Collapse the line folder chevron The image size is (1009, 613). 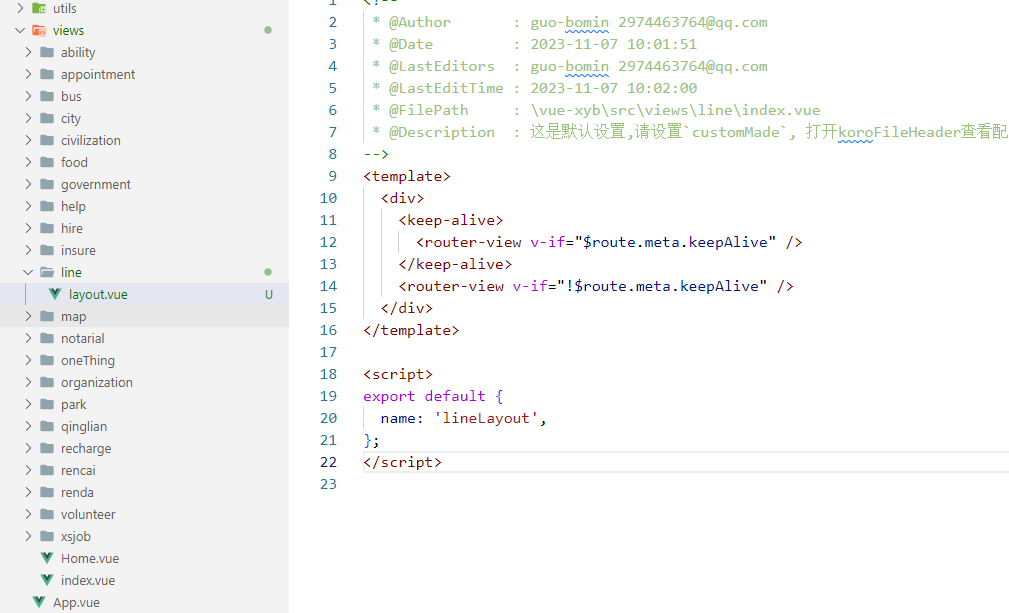[x=28, y=272]
